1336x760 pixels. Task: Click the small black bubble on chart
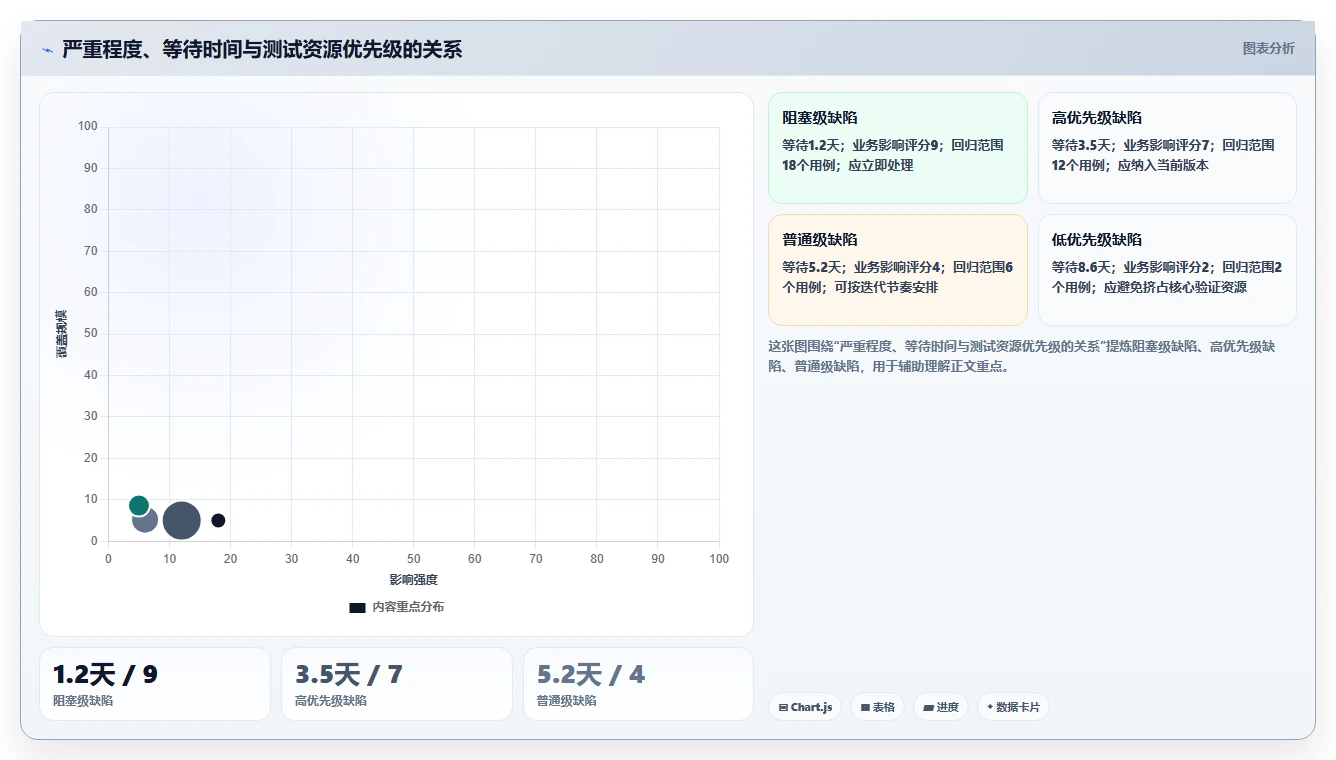point(218,520)
